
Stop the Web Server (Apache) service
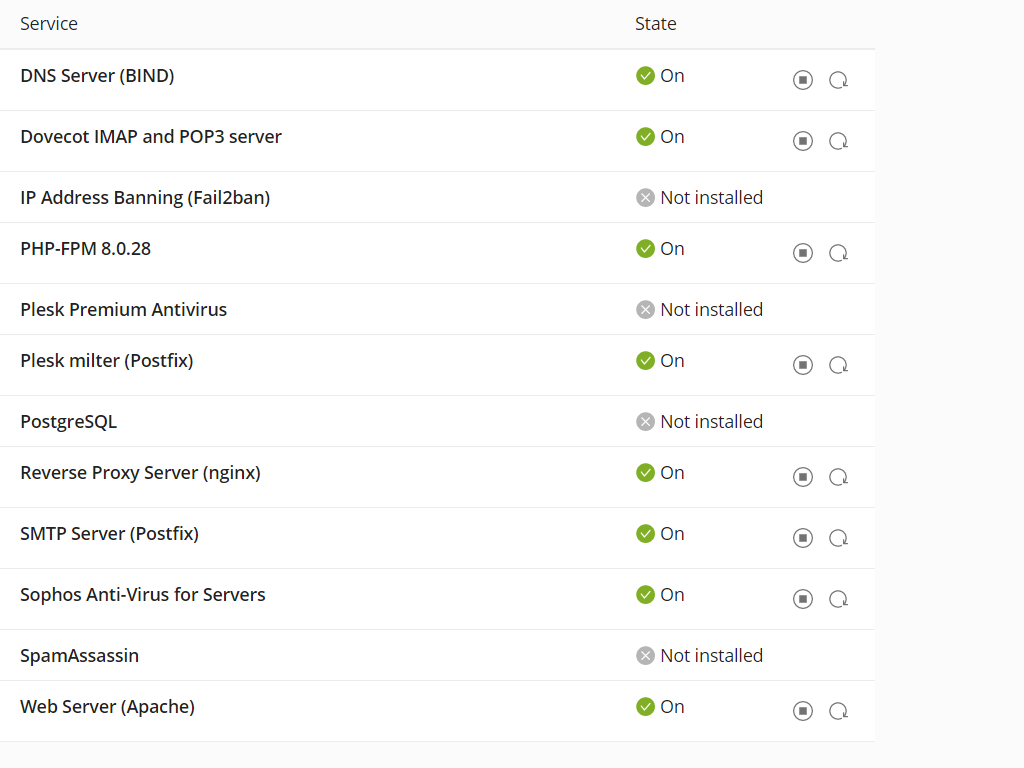coord(803,710)
